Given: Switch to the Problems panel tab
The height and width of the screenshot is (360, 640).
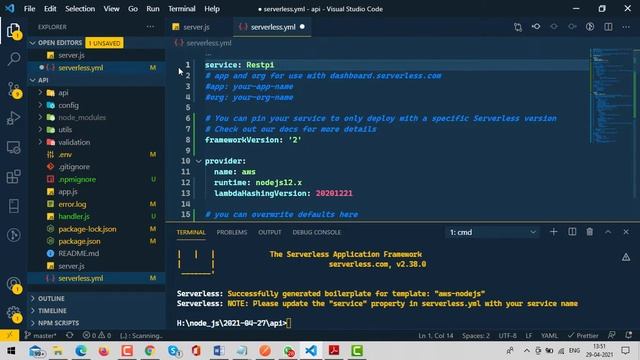Looking at the screenshot, I should (x=232, y=232).
